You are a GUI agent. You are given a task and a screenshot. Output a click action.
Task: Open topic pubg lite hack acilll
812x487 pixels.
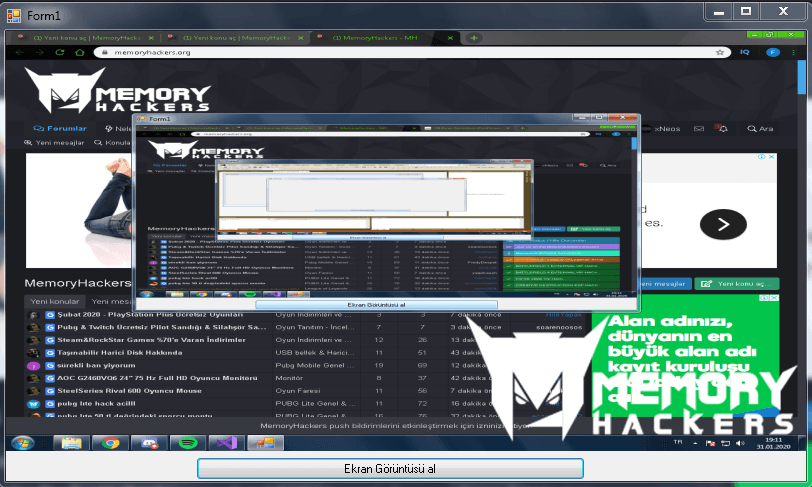(96, 404)
